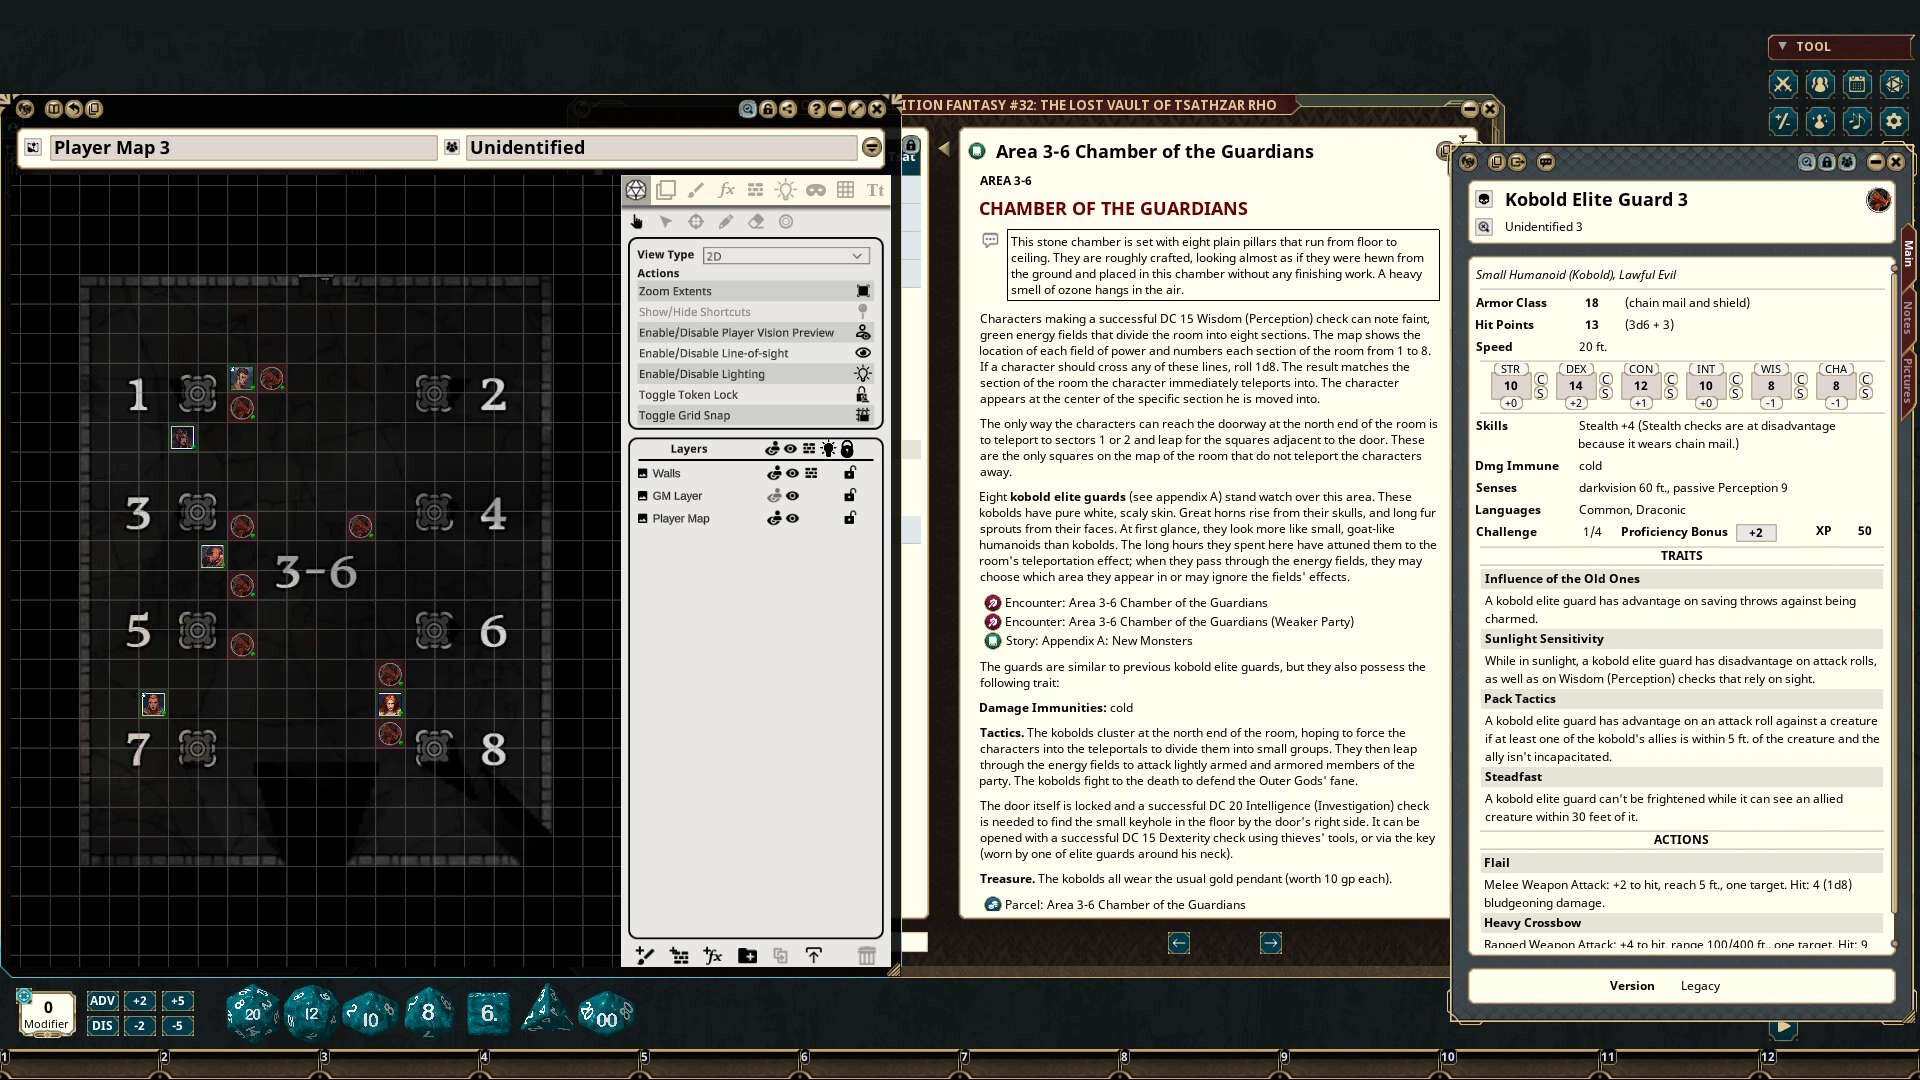Click the Kobold sheet vertical scrollbar
Screen dimensions: 1920x1080
pos(1894,605)
